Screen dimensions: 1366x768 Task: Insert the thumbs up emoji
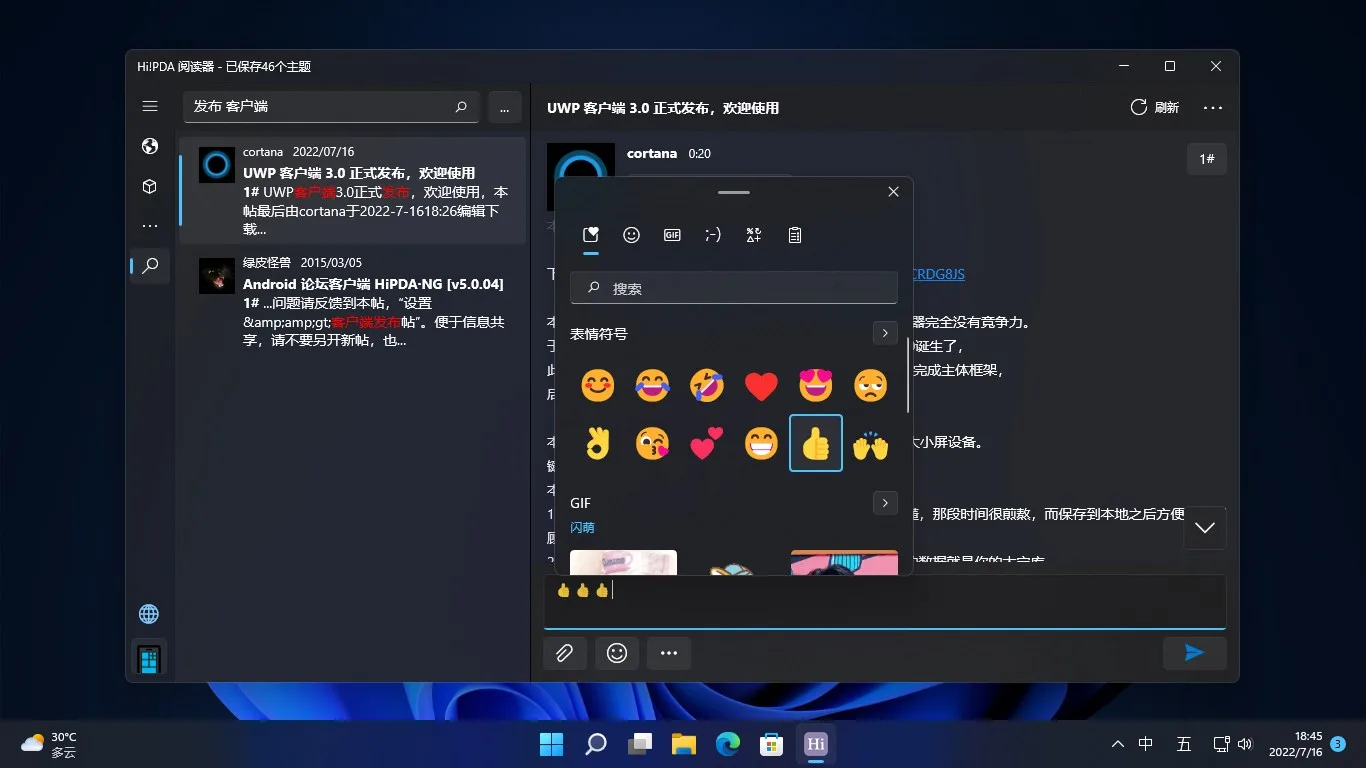(x=816, y=443)
